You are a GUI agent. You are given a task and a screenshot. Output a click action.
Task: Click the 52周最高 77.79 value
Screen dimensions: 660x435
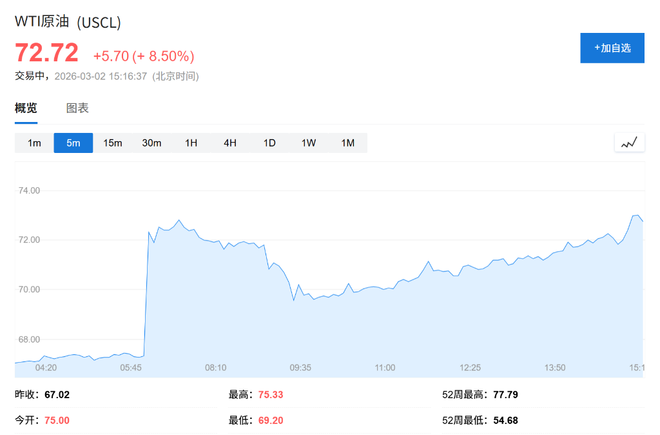(x=506, y=394)
